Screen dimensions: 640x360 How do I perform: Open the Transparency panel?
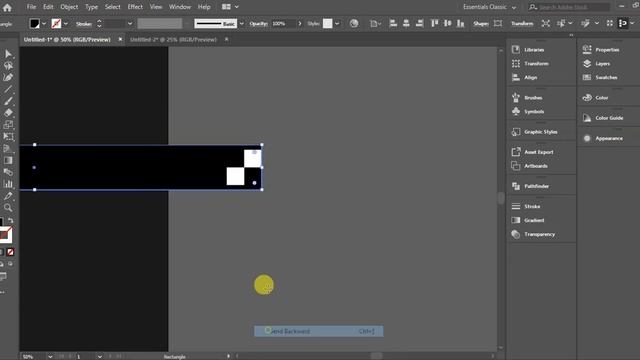pyautogui.click(x=539, y=234)
